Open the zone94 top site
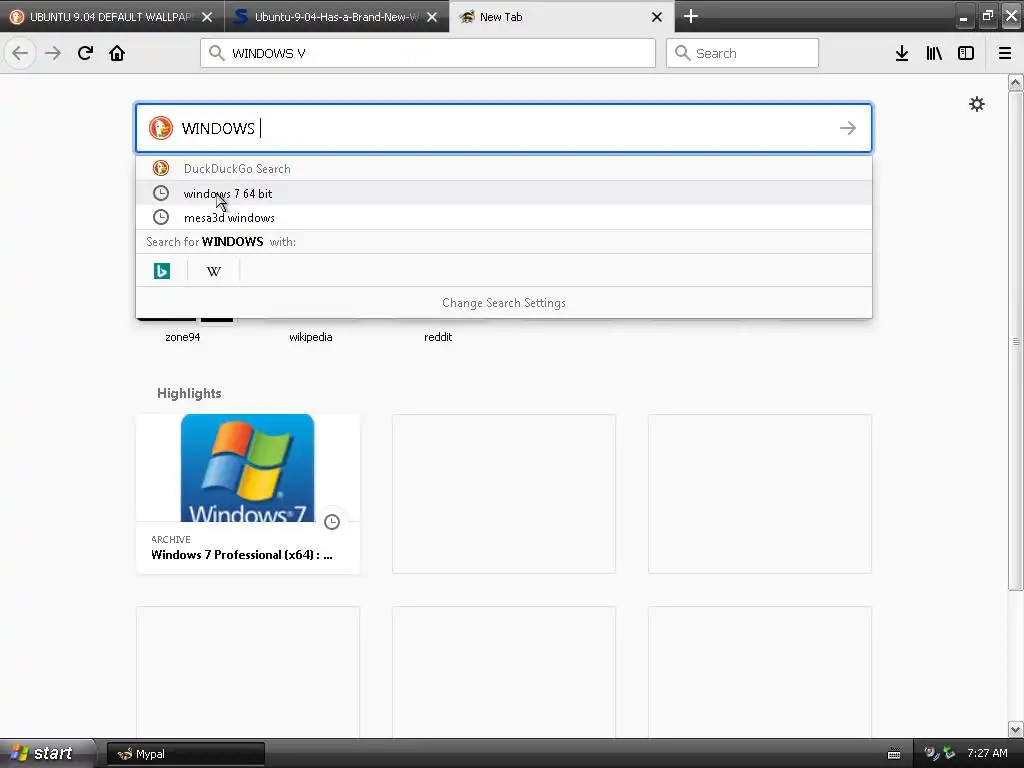Screen dimensions: 1024x768 [183, 337]
